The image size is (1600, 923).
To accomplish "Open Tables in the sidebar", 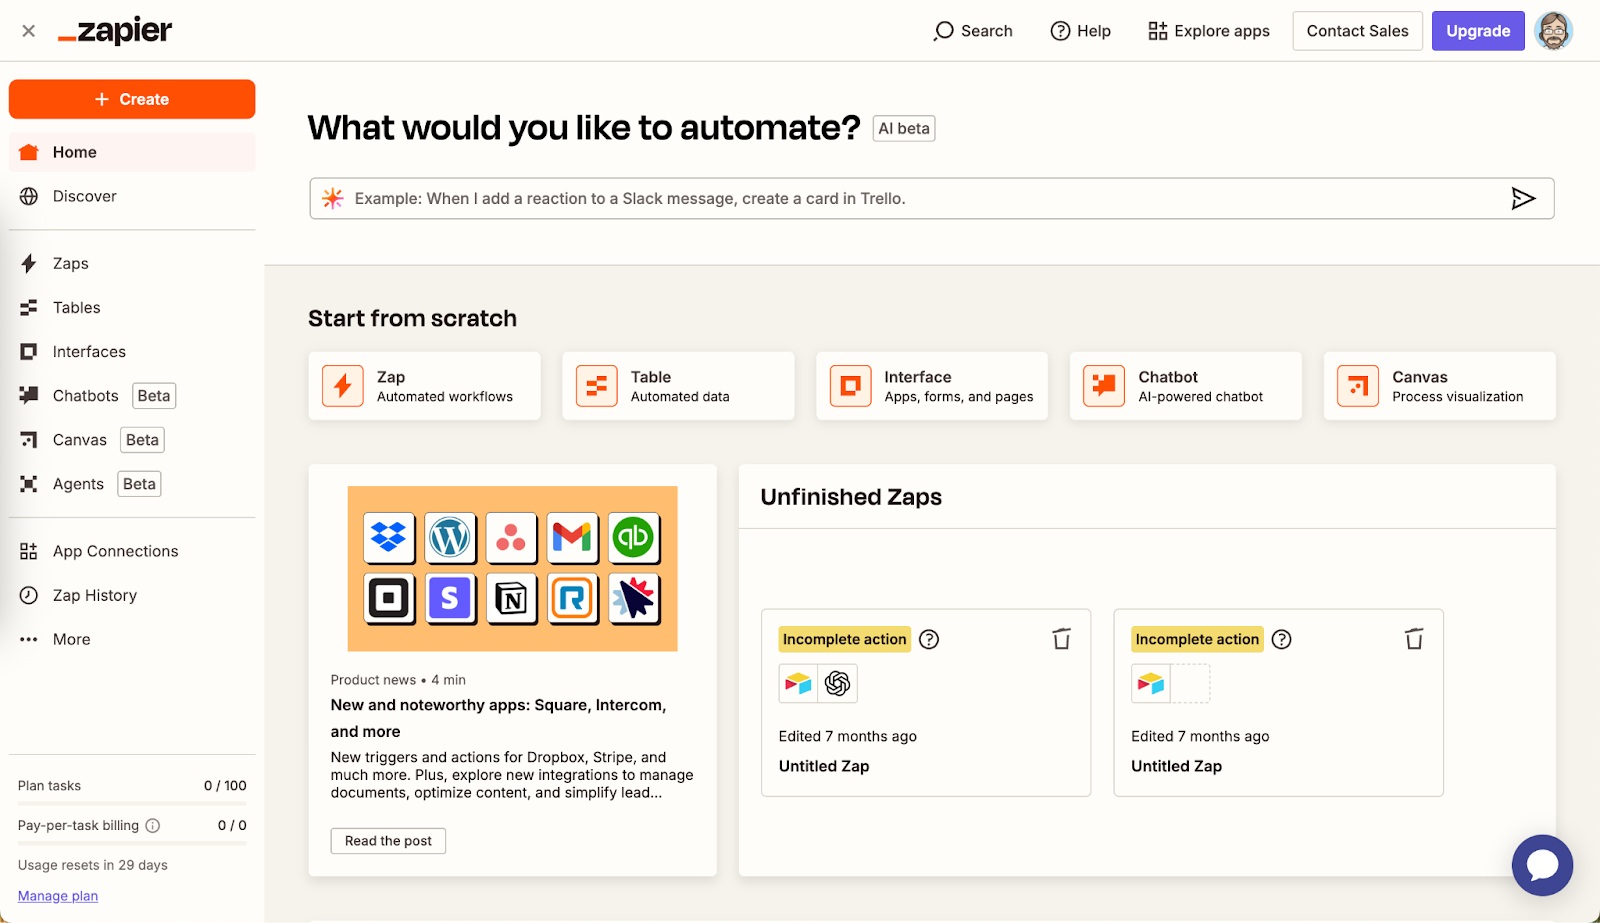I will point(132,307).
